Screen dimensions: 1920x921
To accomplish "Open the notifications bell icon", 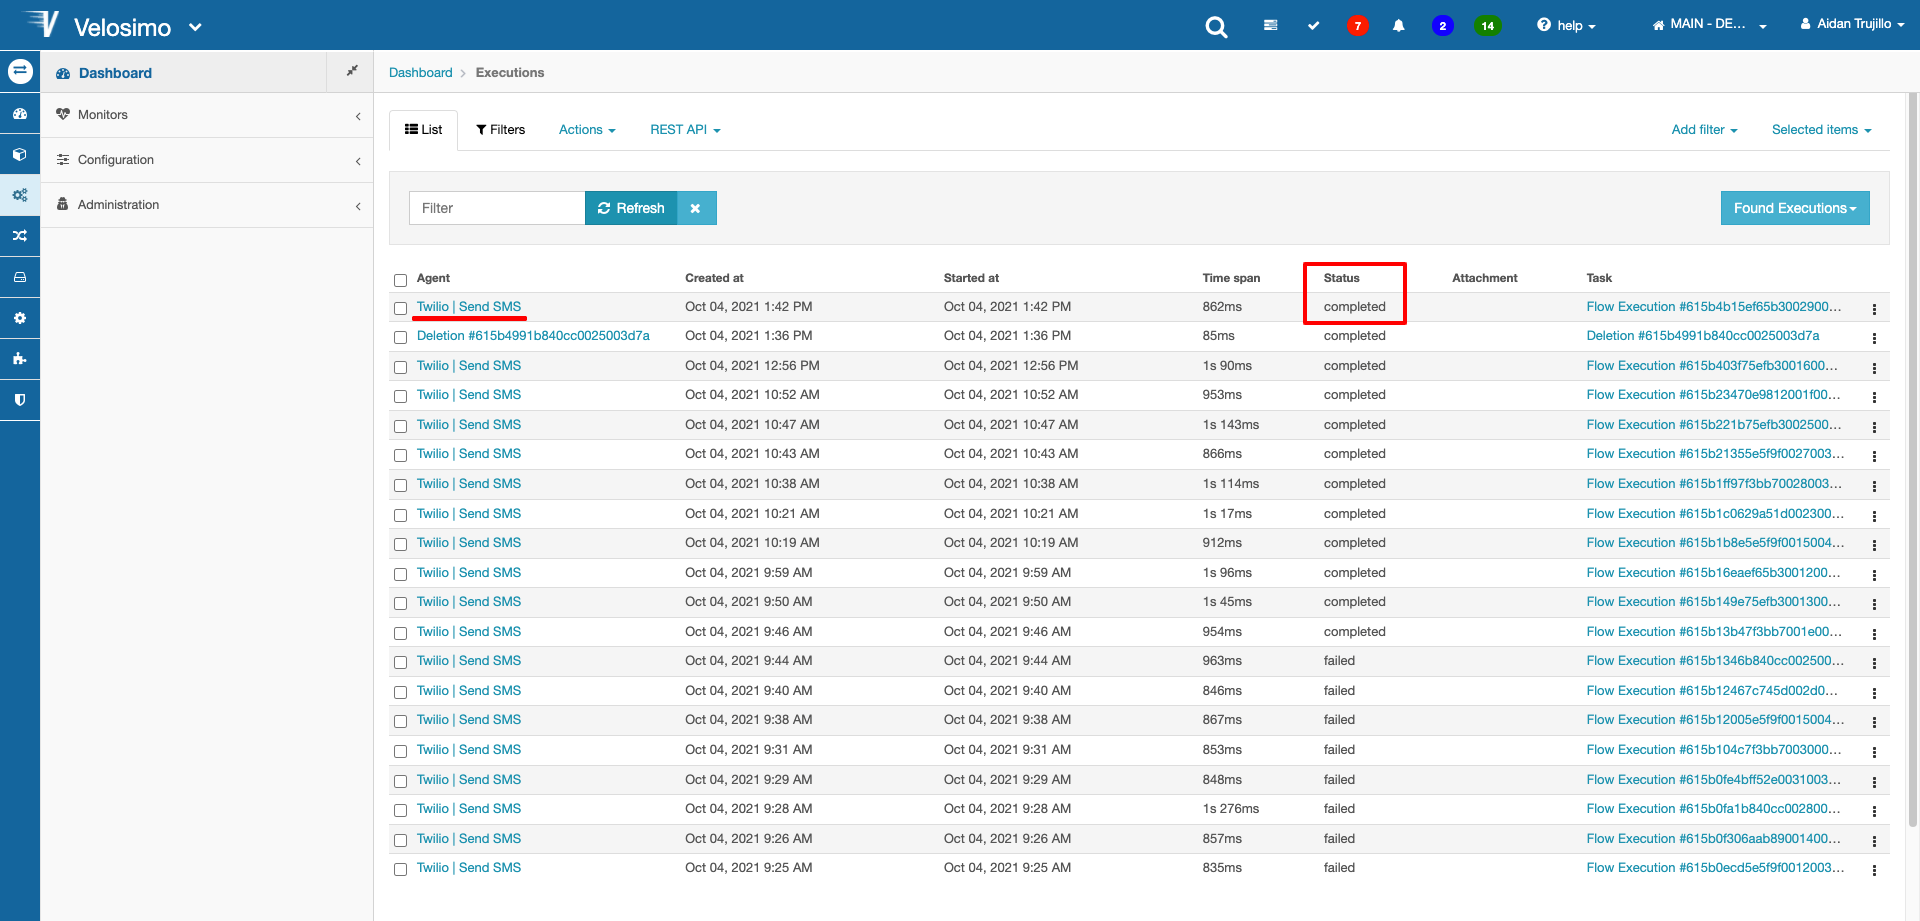I will coord(1399,25).
